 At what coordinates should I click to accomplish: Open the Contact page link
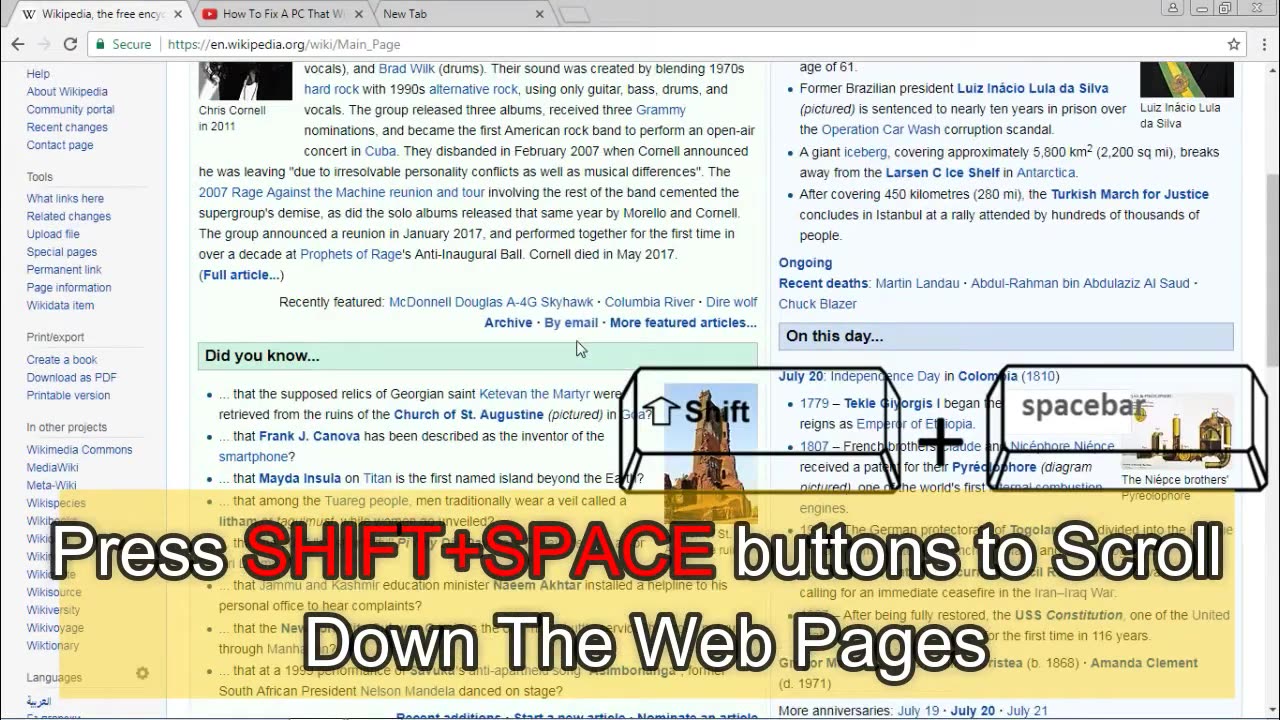coord(60,146)
